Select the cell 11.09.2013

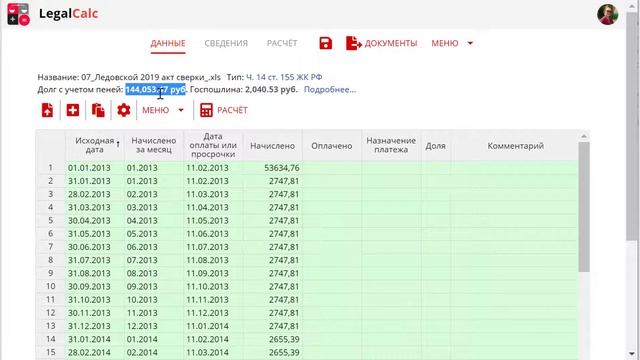point(213,273)
